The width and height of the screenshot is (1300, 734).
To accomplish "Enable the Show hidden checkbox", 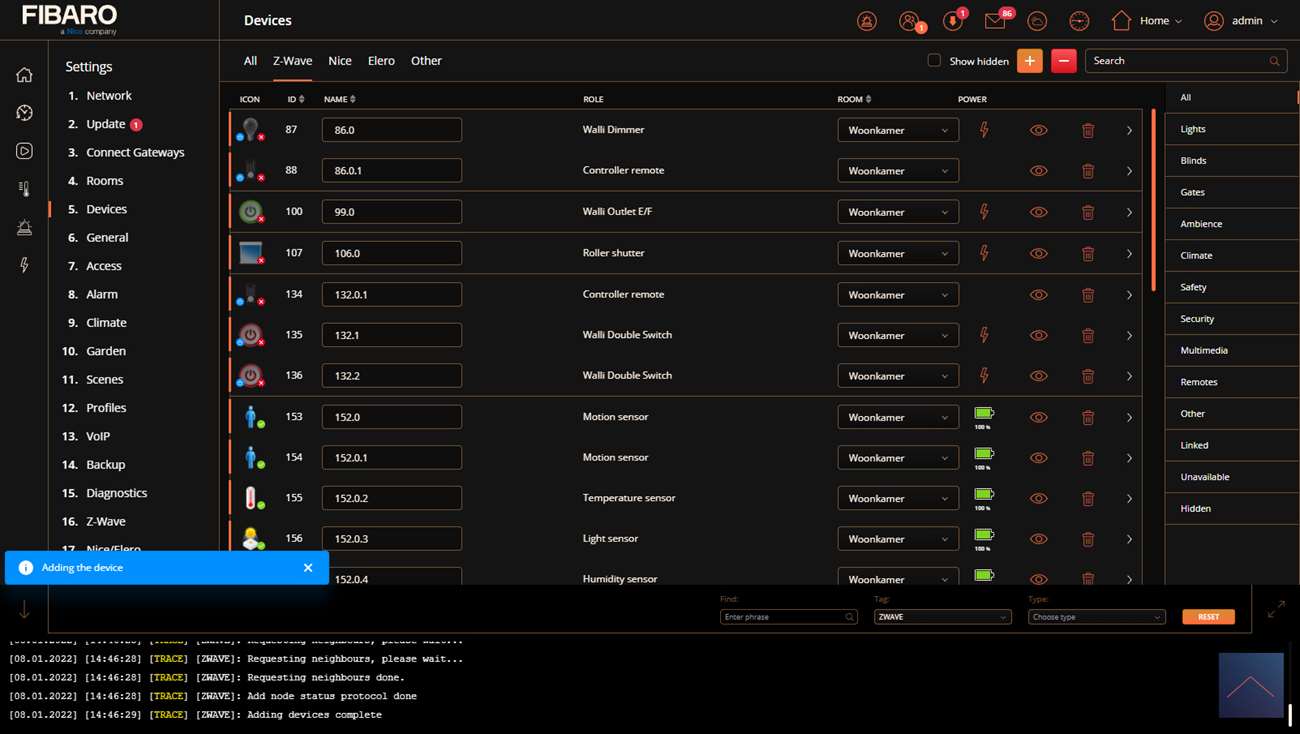I will [x=934, y=61].
